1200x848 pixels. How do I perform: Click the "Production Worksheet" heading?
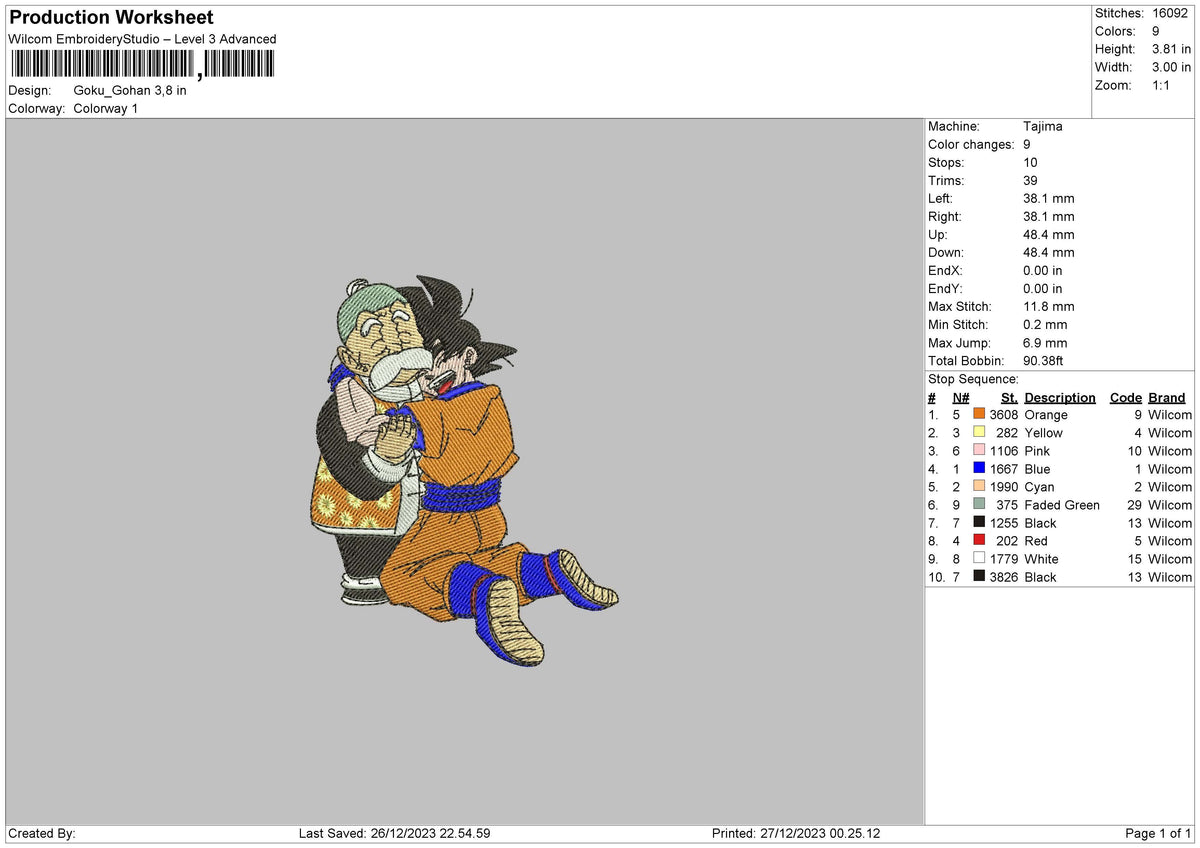coord(111,18)
